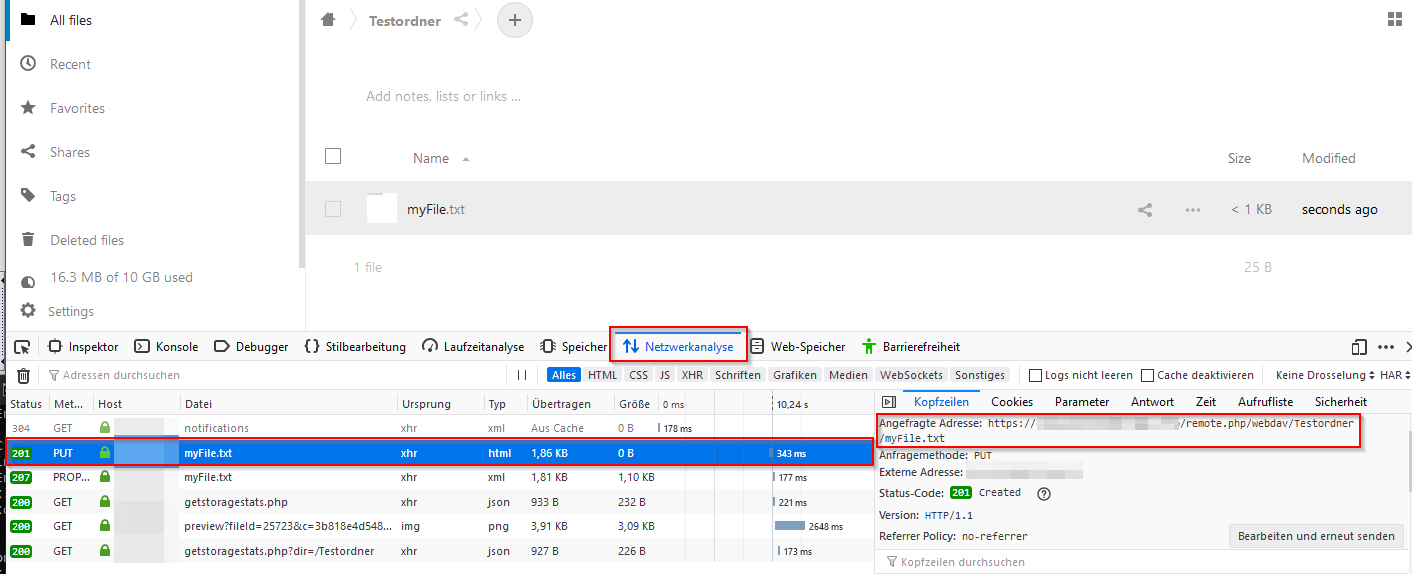Click the plus button to add file
This screenshot has width=1412, height=574.
coord(515,20)
